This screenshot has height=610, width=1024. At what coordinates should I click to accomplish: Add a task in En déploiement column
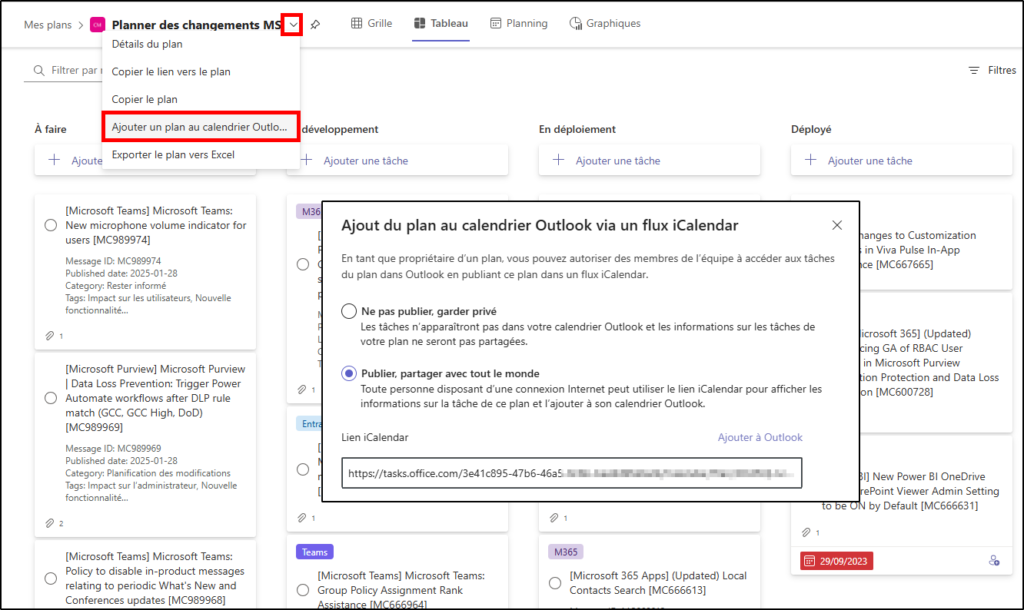[x=649, y=161]
